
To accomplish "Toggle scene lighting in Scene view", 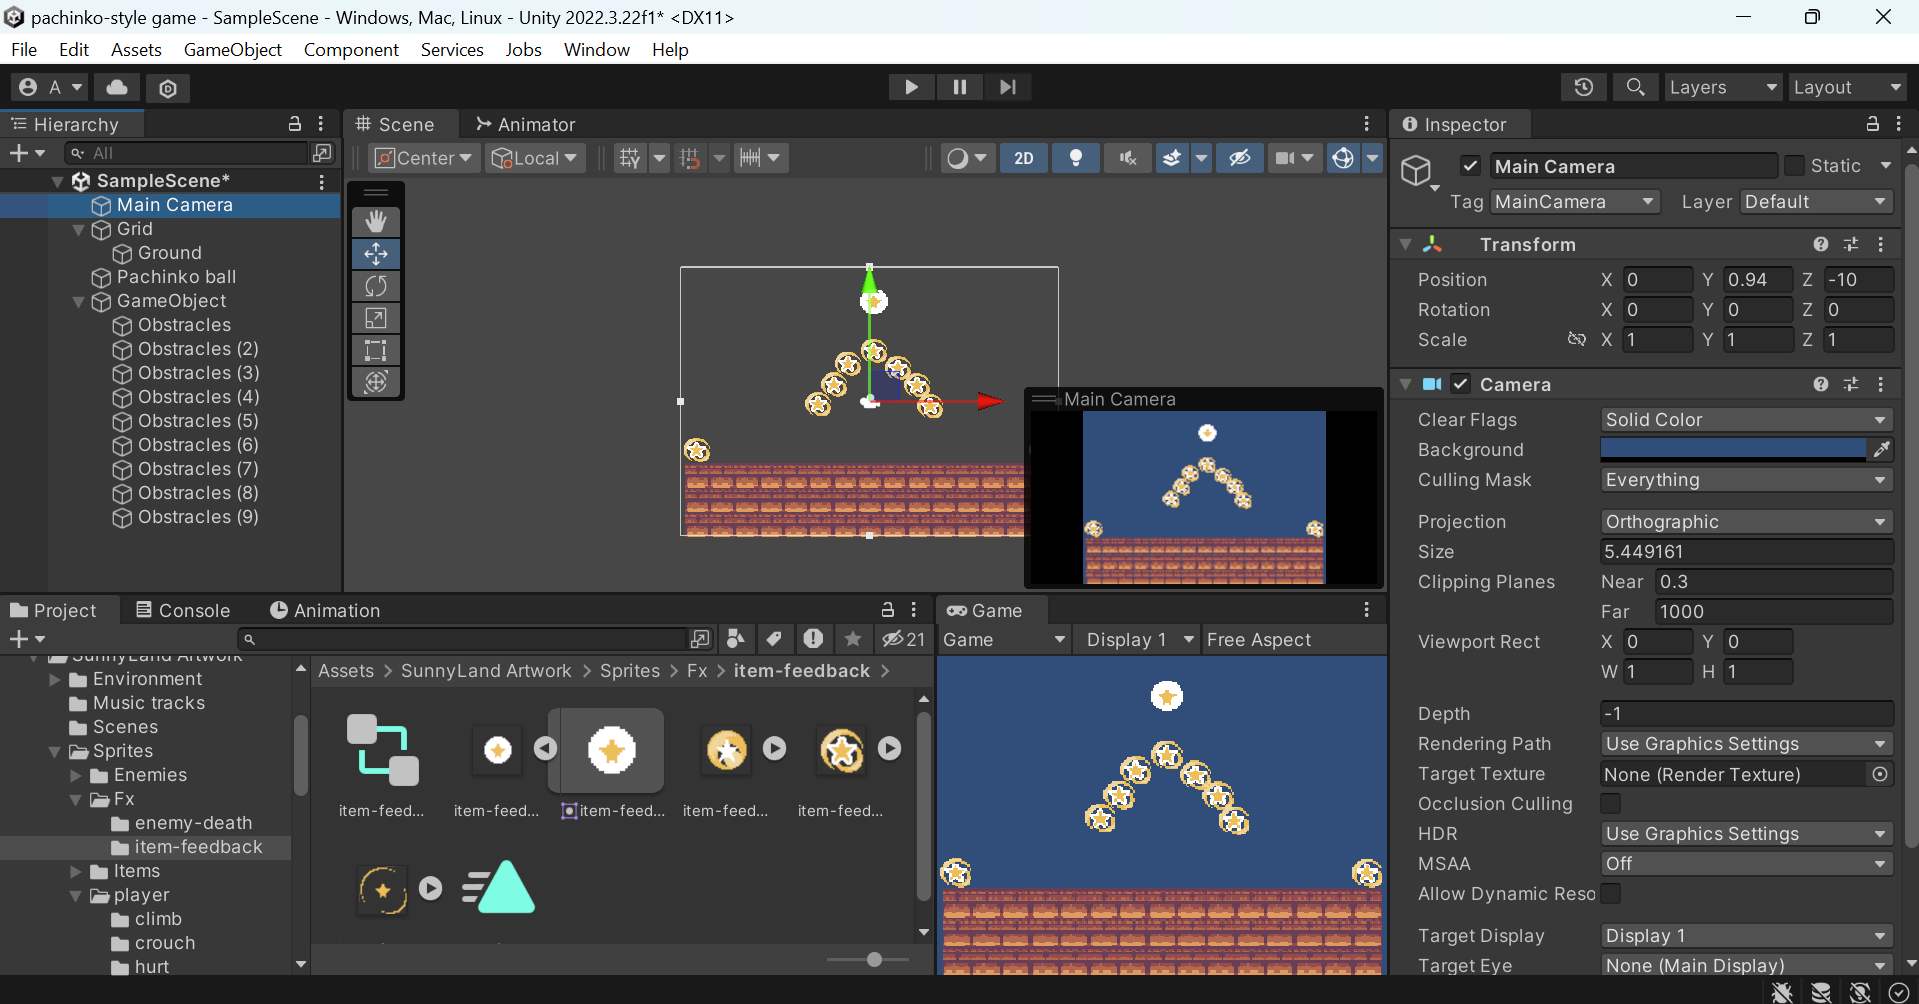I will point(1076,157).
